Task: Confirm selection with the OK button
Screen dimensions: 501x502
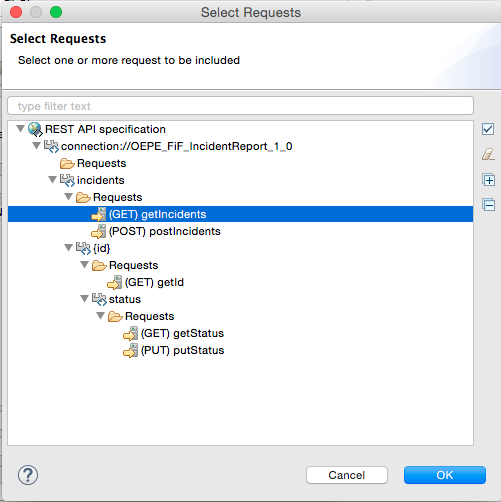Action: [445, 475]
